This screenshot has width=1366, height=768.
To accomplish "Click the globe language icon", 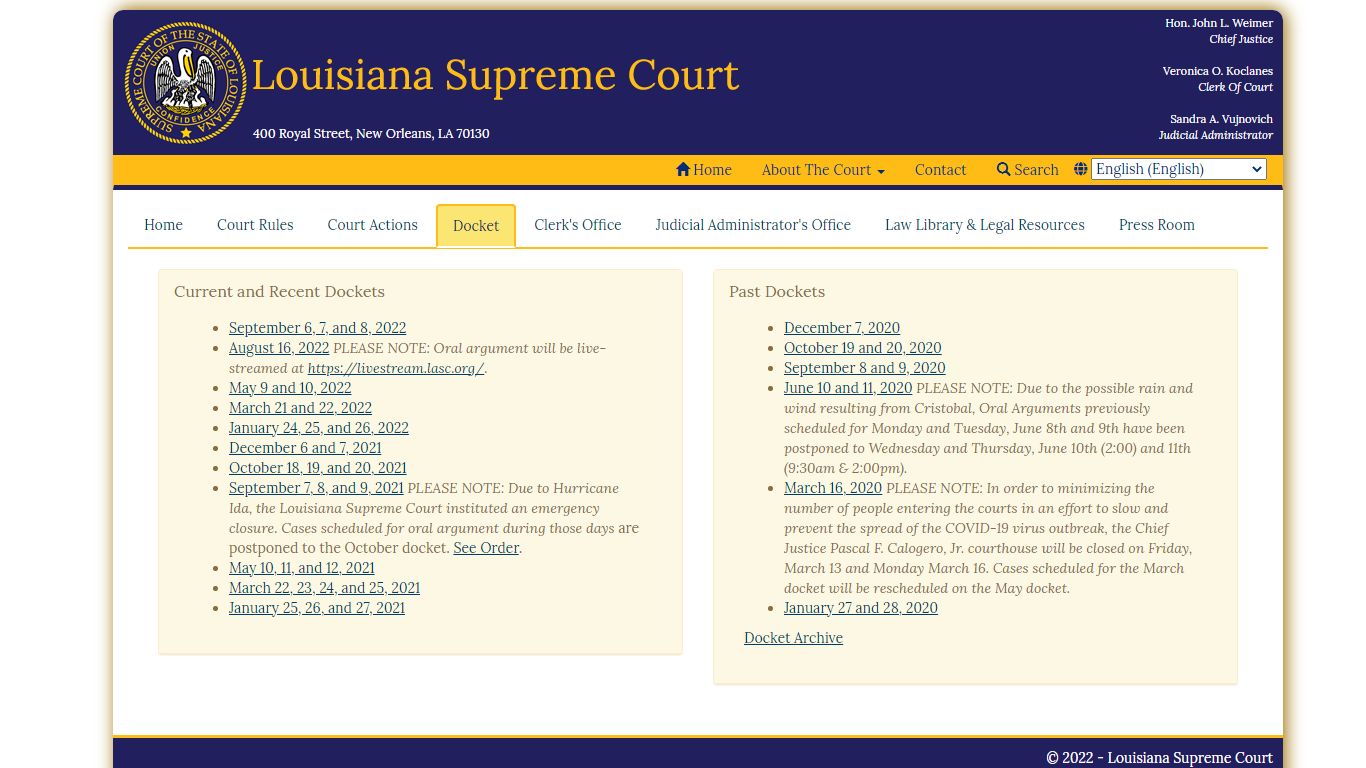I will 1081,169.
